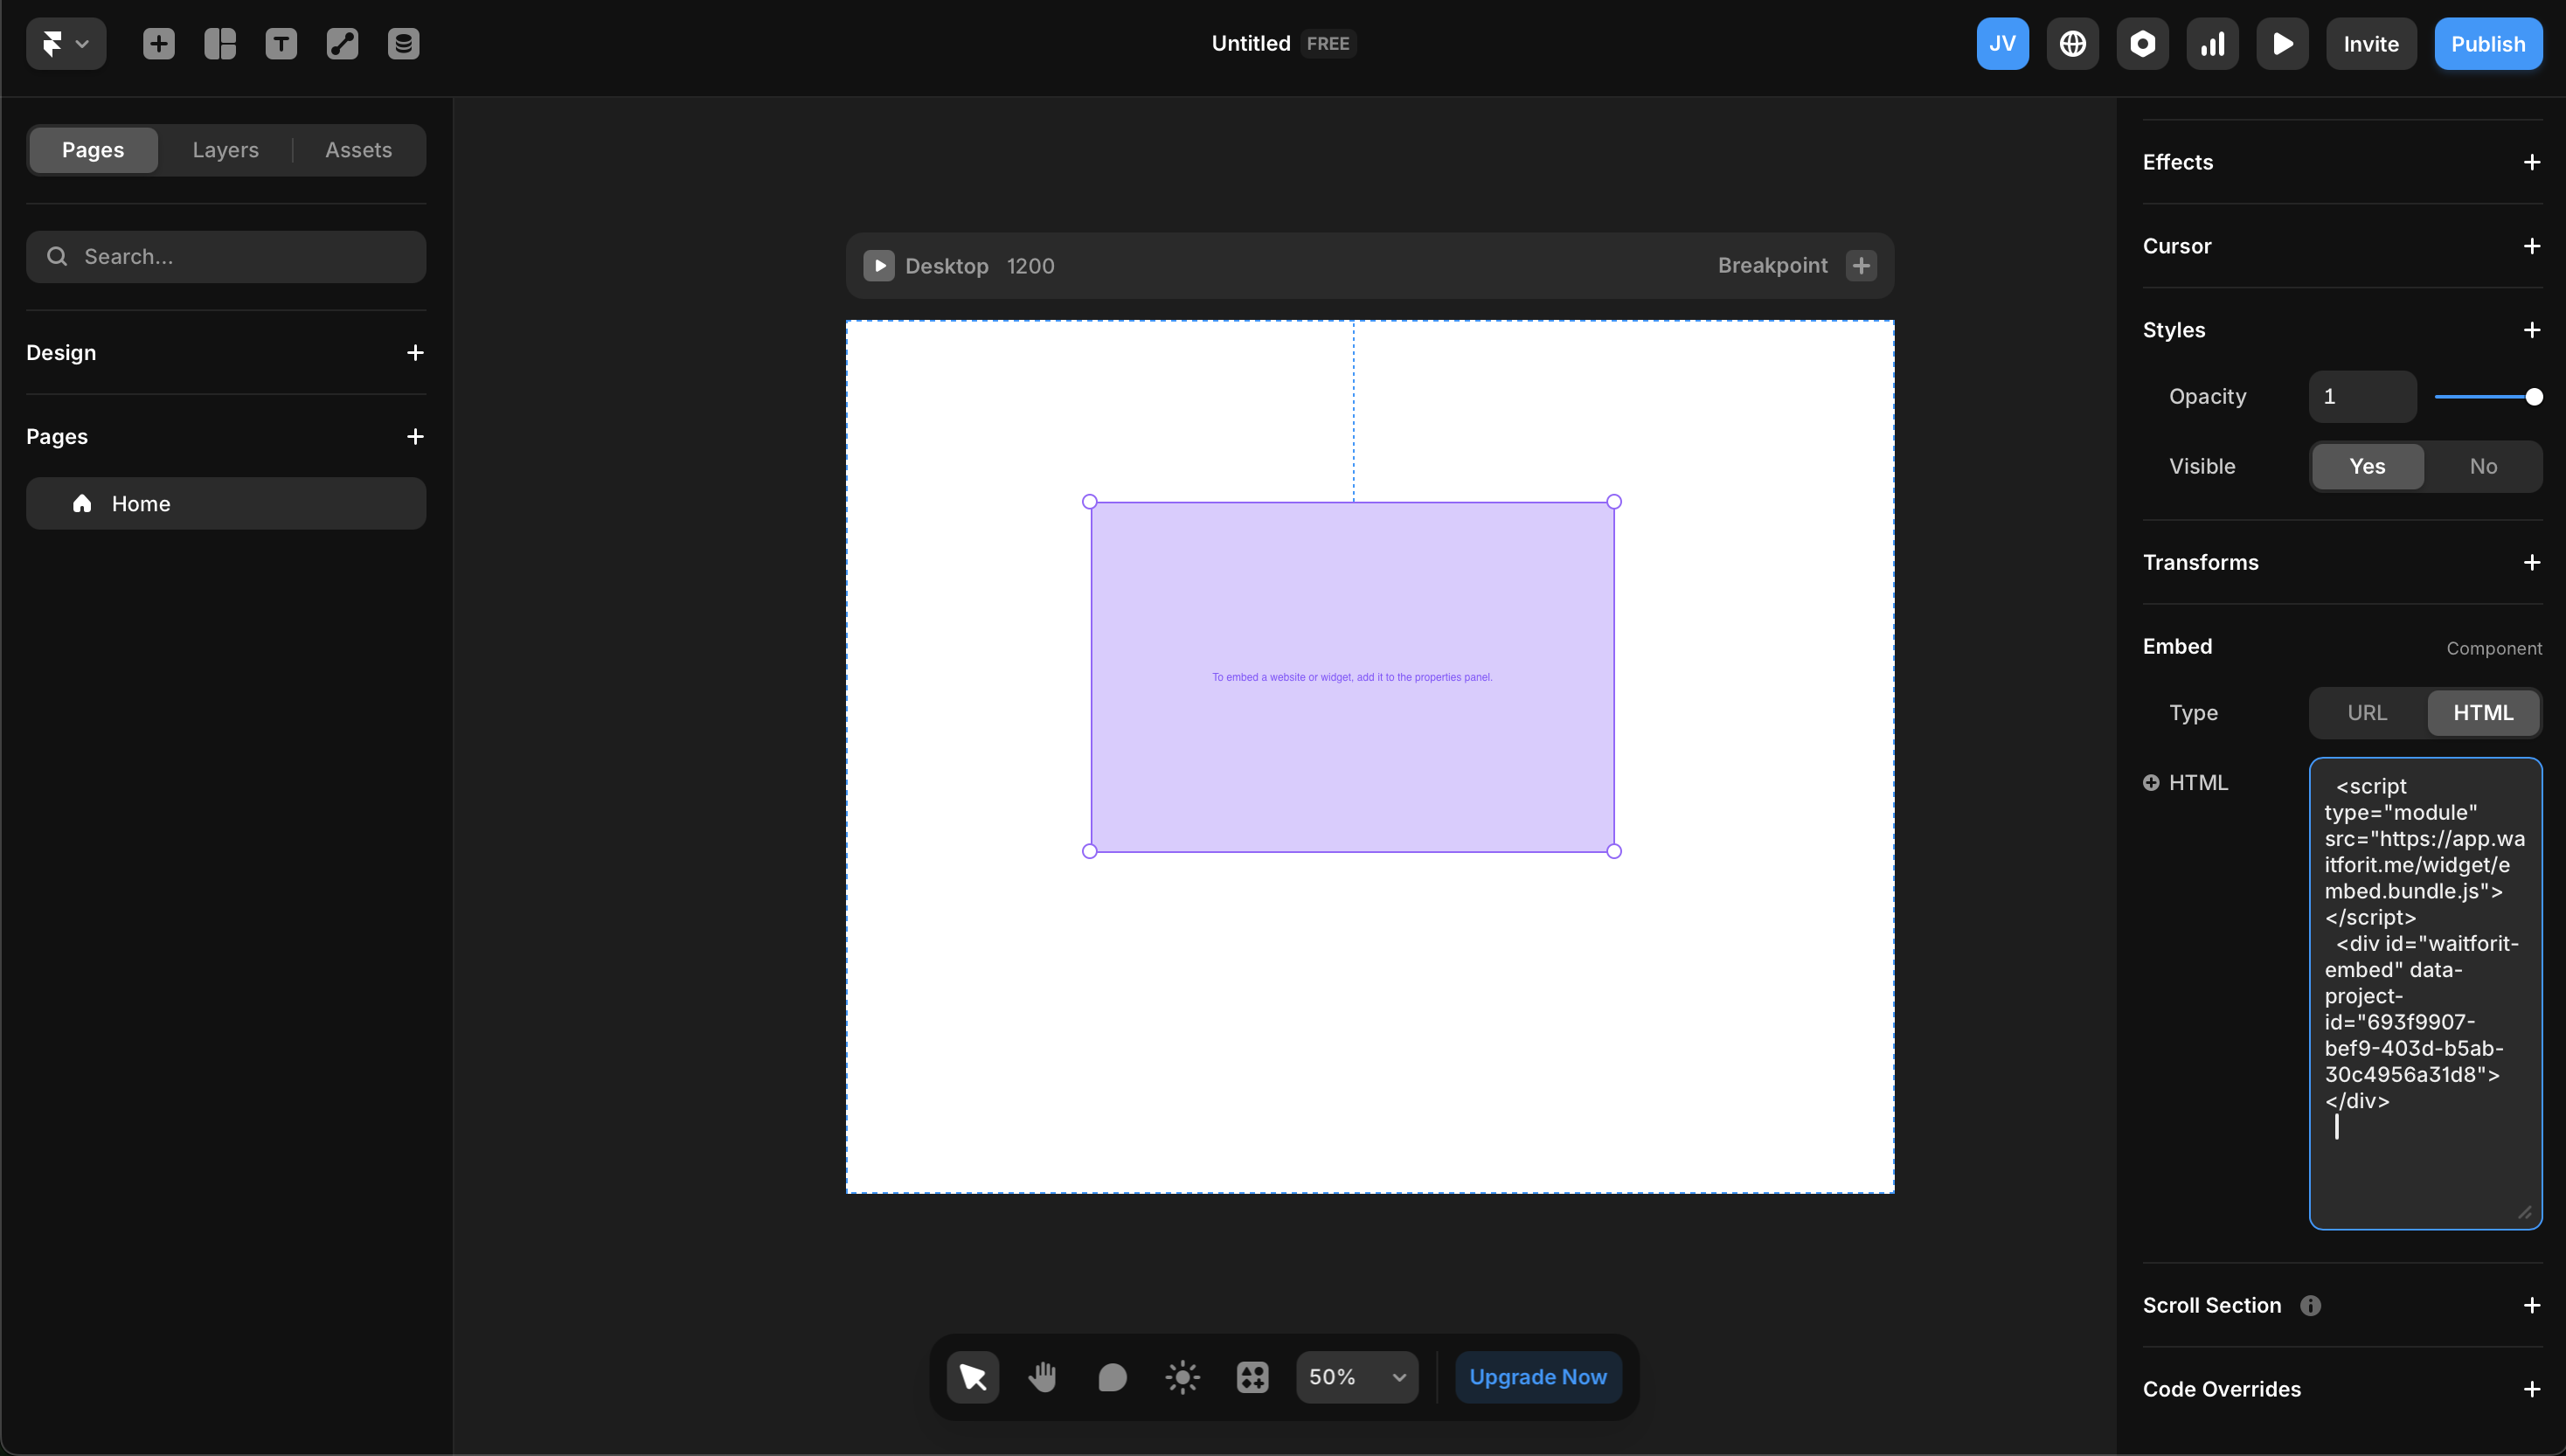
Task: Open the Layout templates tool
Action: pyautogui.click(x=220, y=43)
